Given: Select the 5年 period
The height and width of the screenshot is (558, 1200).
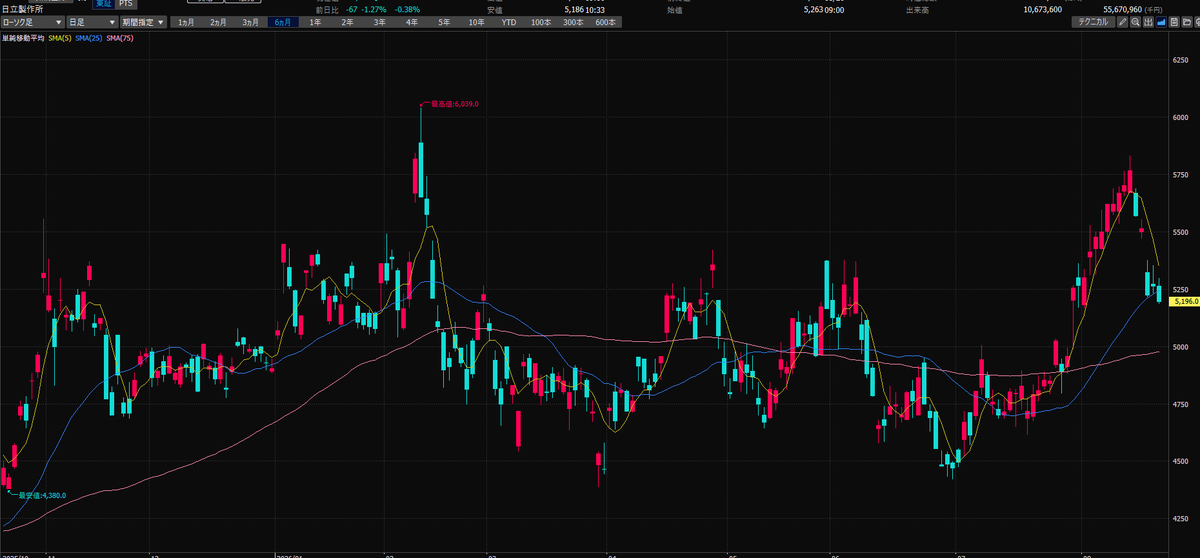Looking at the screenshot, I should 443,22.
